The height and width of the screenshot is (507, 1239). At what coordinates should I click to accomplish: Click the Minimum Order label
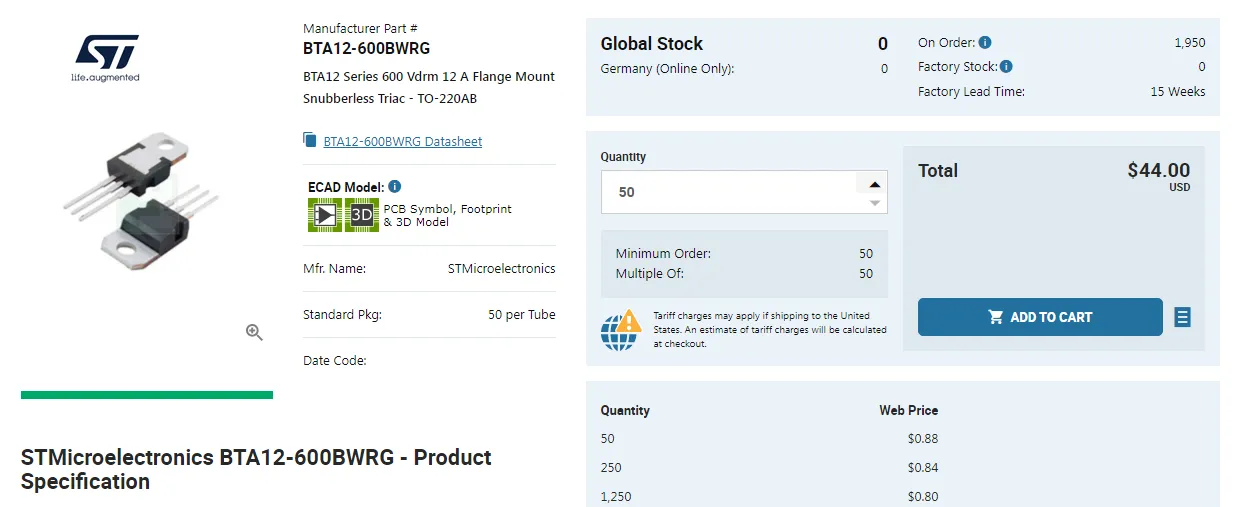click(x=663, y=253)
